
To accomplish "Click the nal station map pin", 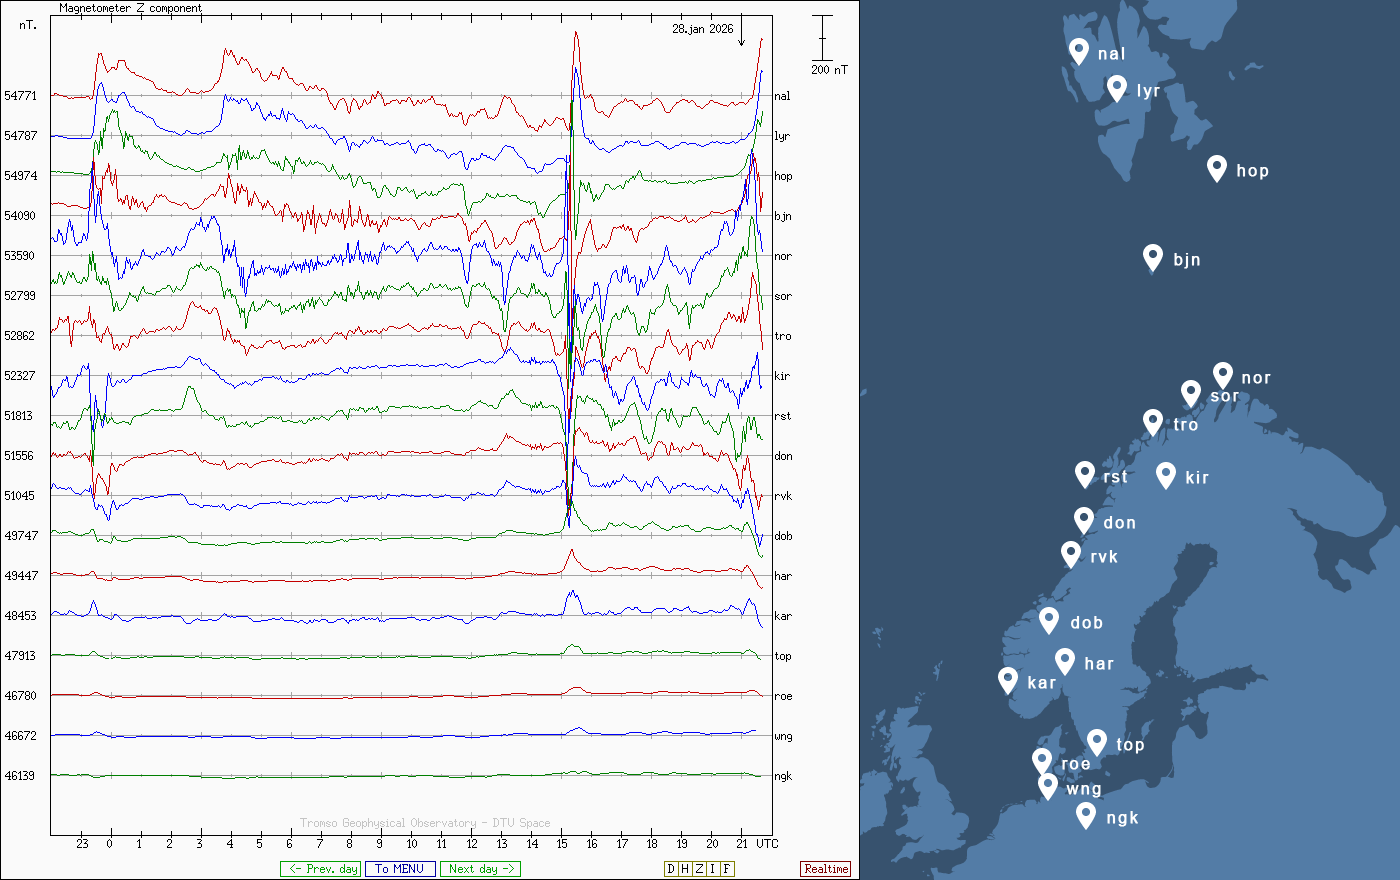I will click(1078, 50).
